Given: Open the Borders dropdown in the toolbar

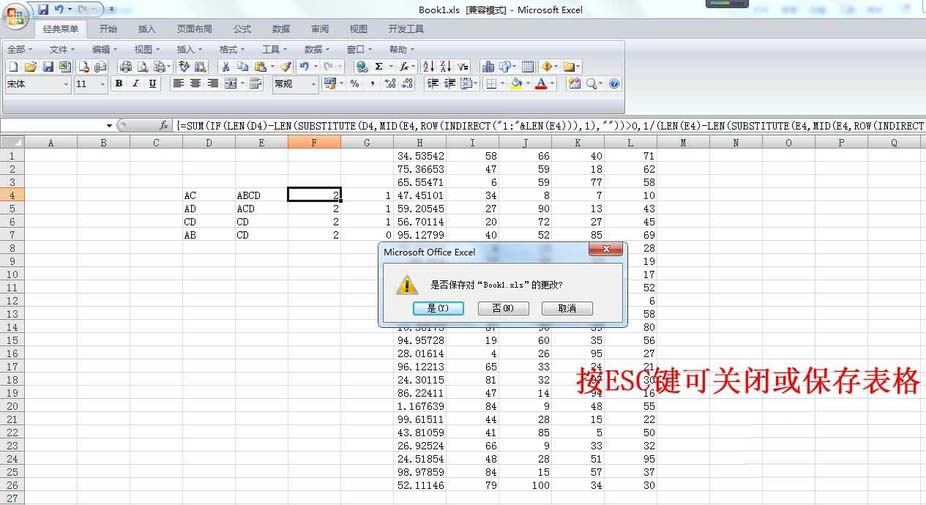Looking at the screenshot, I should pyautogui.click(x=503, y=84).
